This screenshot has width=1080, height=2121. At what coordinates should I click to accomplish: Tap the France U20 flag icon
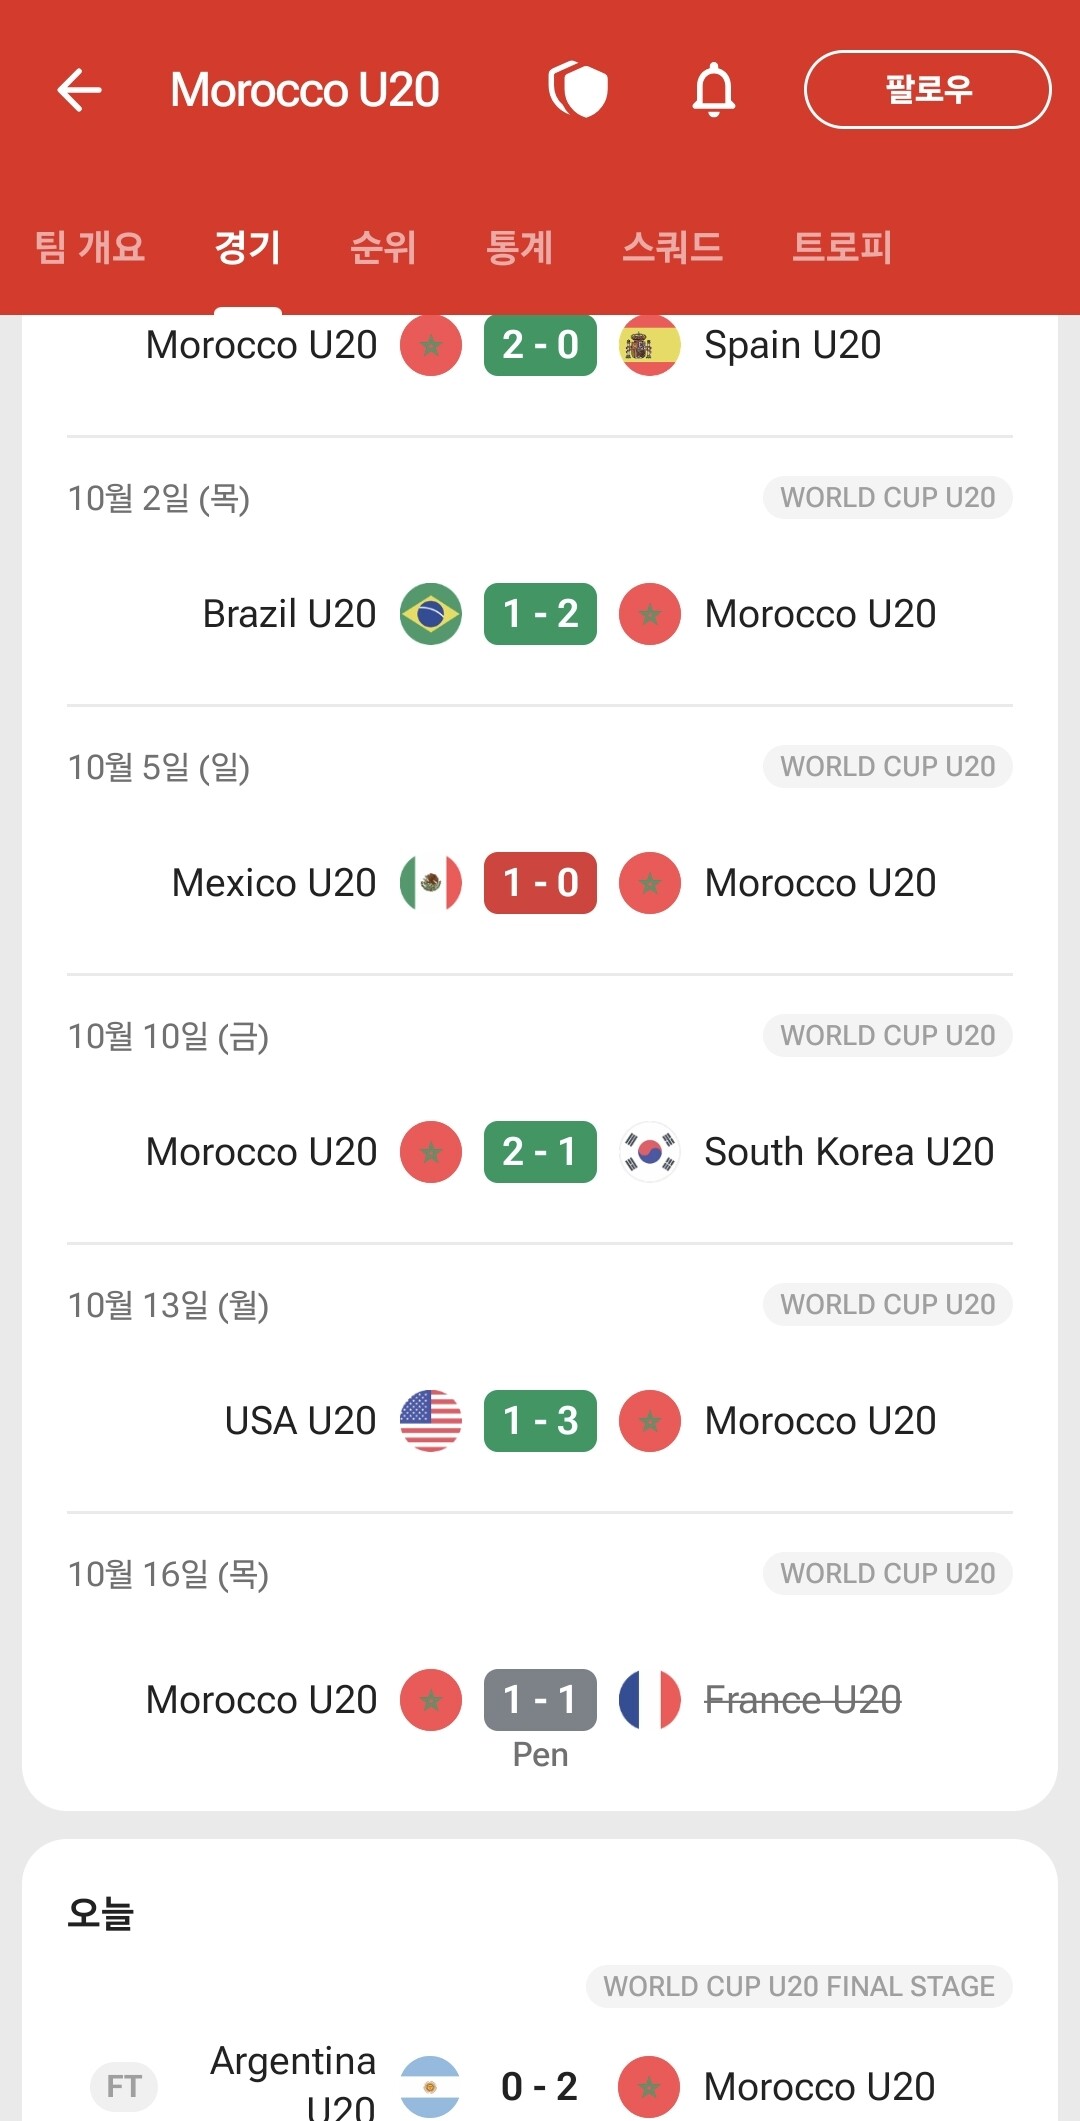650,1700
